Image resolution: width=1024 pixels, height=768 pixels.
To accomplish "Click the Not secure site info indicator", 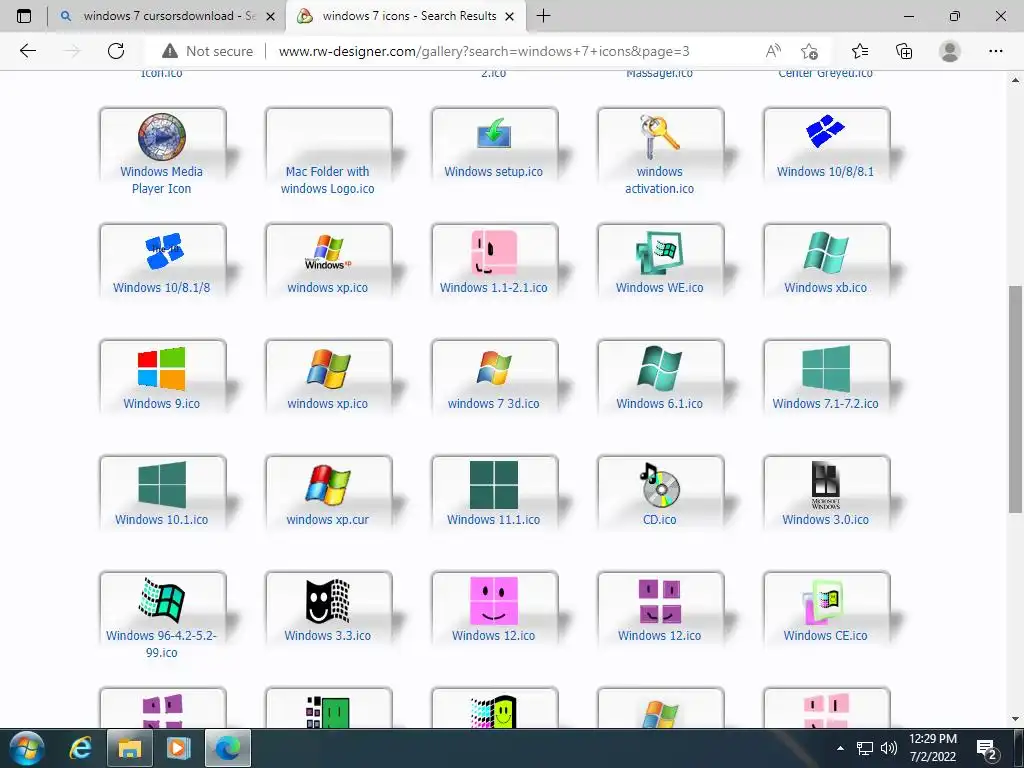I will coord(208,51).
